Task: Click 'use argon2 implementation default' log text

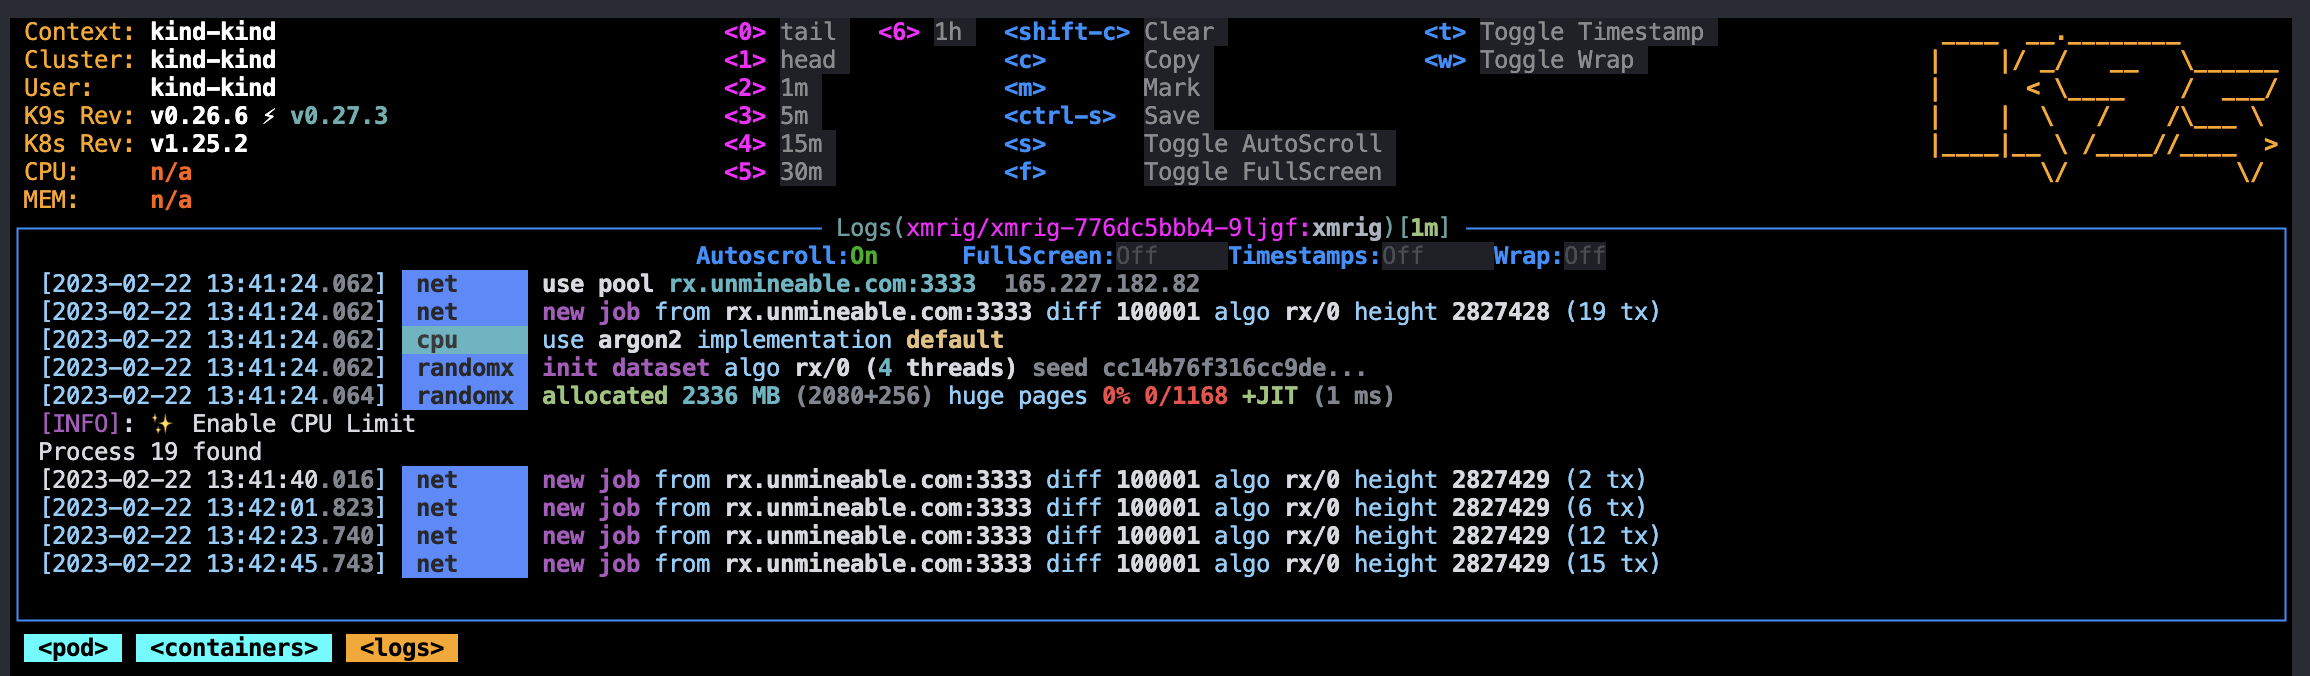Action: [773, 340]
